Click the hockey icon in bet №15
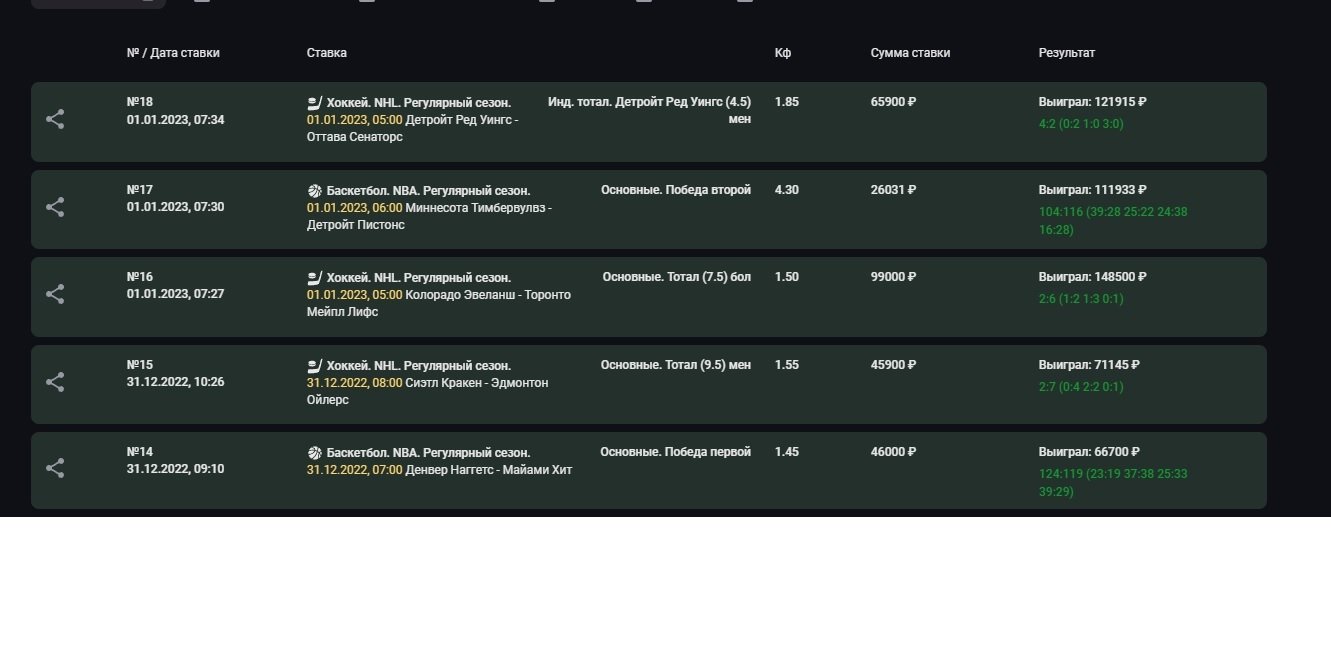 tap(314, 366)
